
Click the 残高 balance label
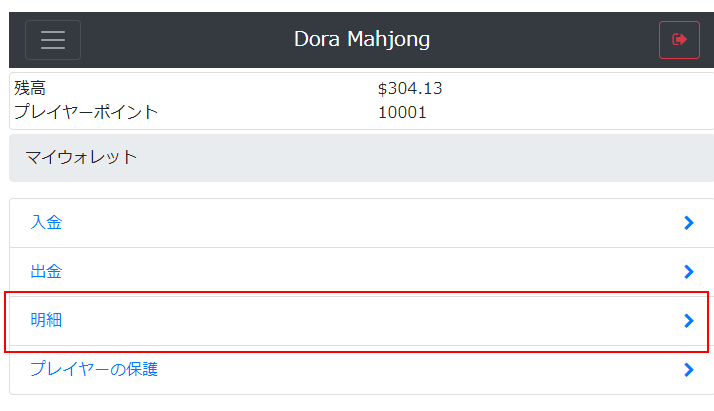point(30,88)
